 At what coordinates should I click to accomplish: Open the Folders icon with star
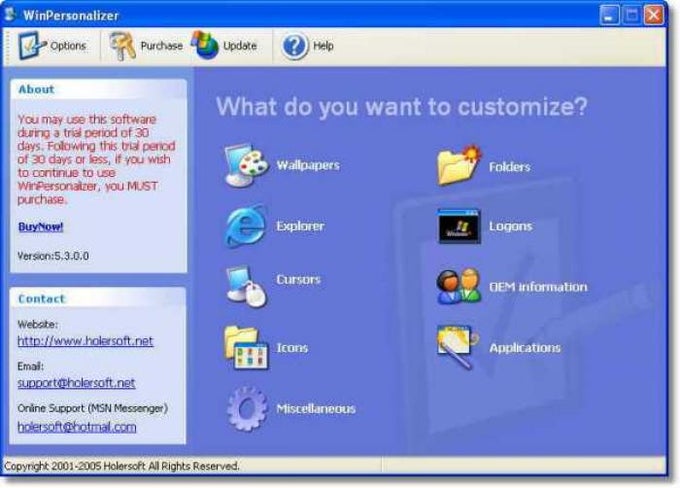tap(459, 166)
